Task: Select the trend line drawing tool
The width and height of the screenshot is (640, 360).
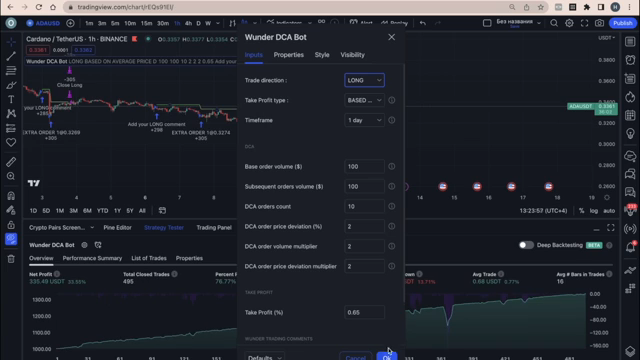Action: pos(11,56)
